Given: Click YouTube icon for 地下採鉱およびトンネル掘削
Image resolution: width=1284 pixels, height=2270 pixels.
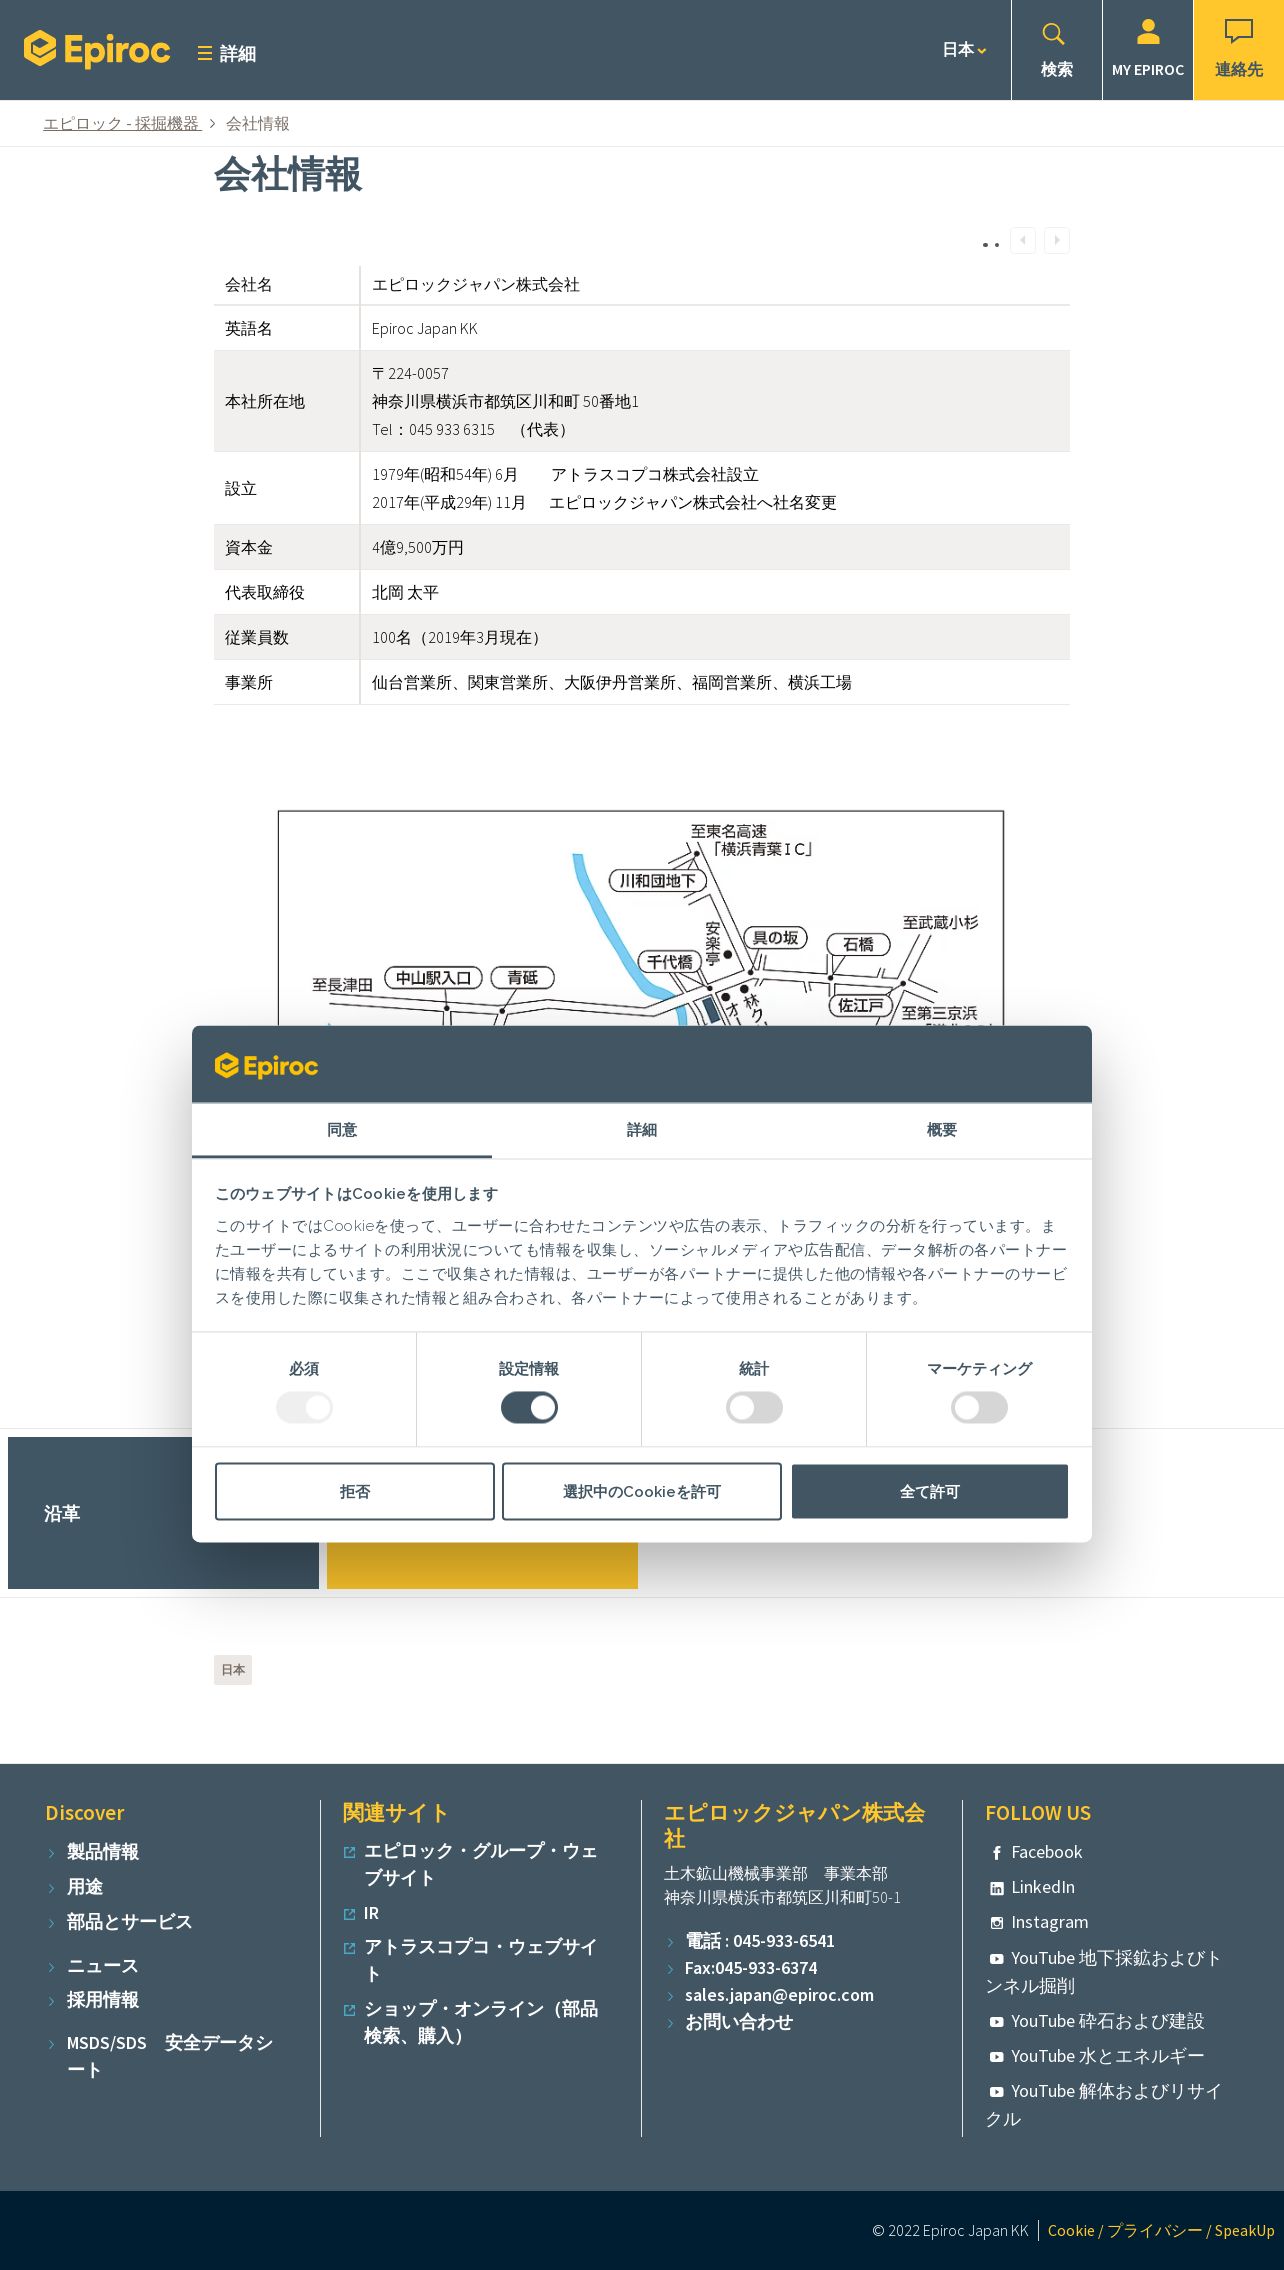Looking at the screenshot, I should (996, 1959).
